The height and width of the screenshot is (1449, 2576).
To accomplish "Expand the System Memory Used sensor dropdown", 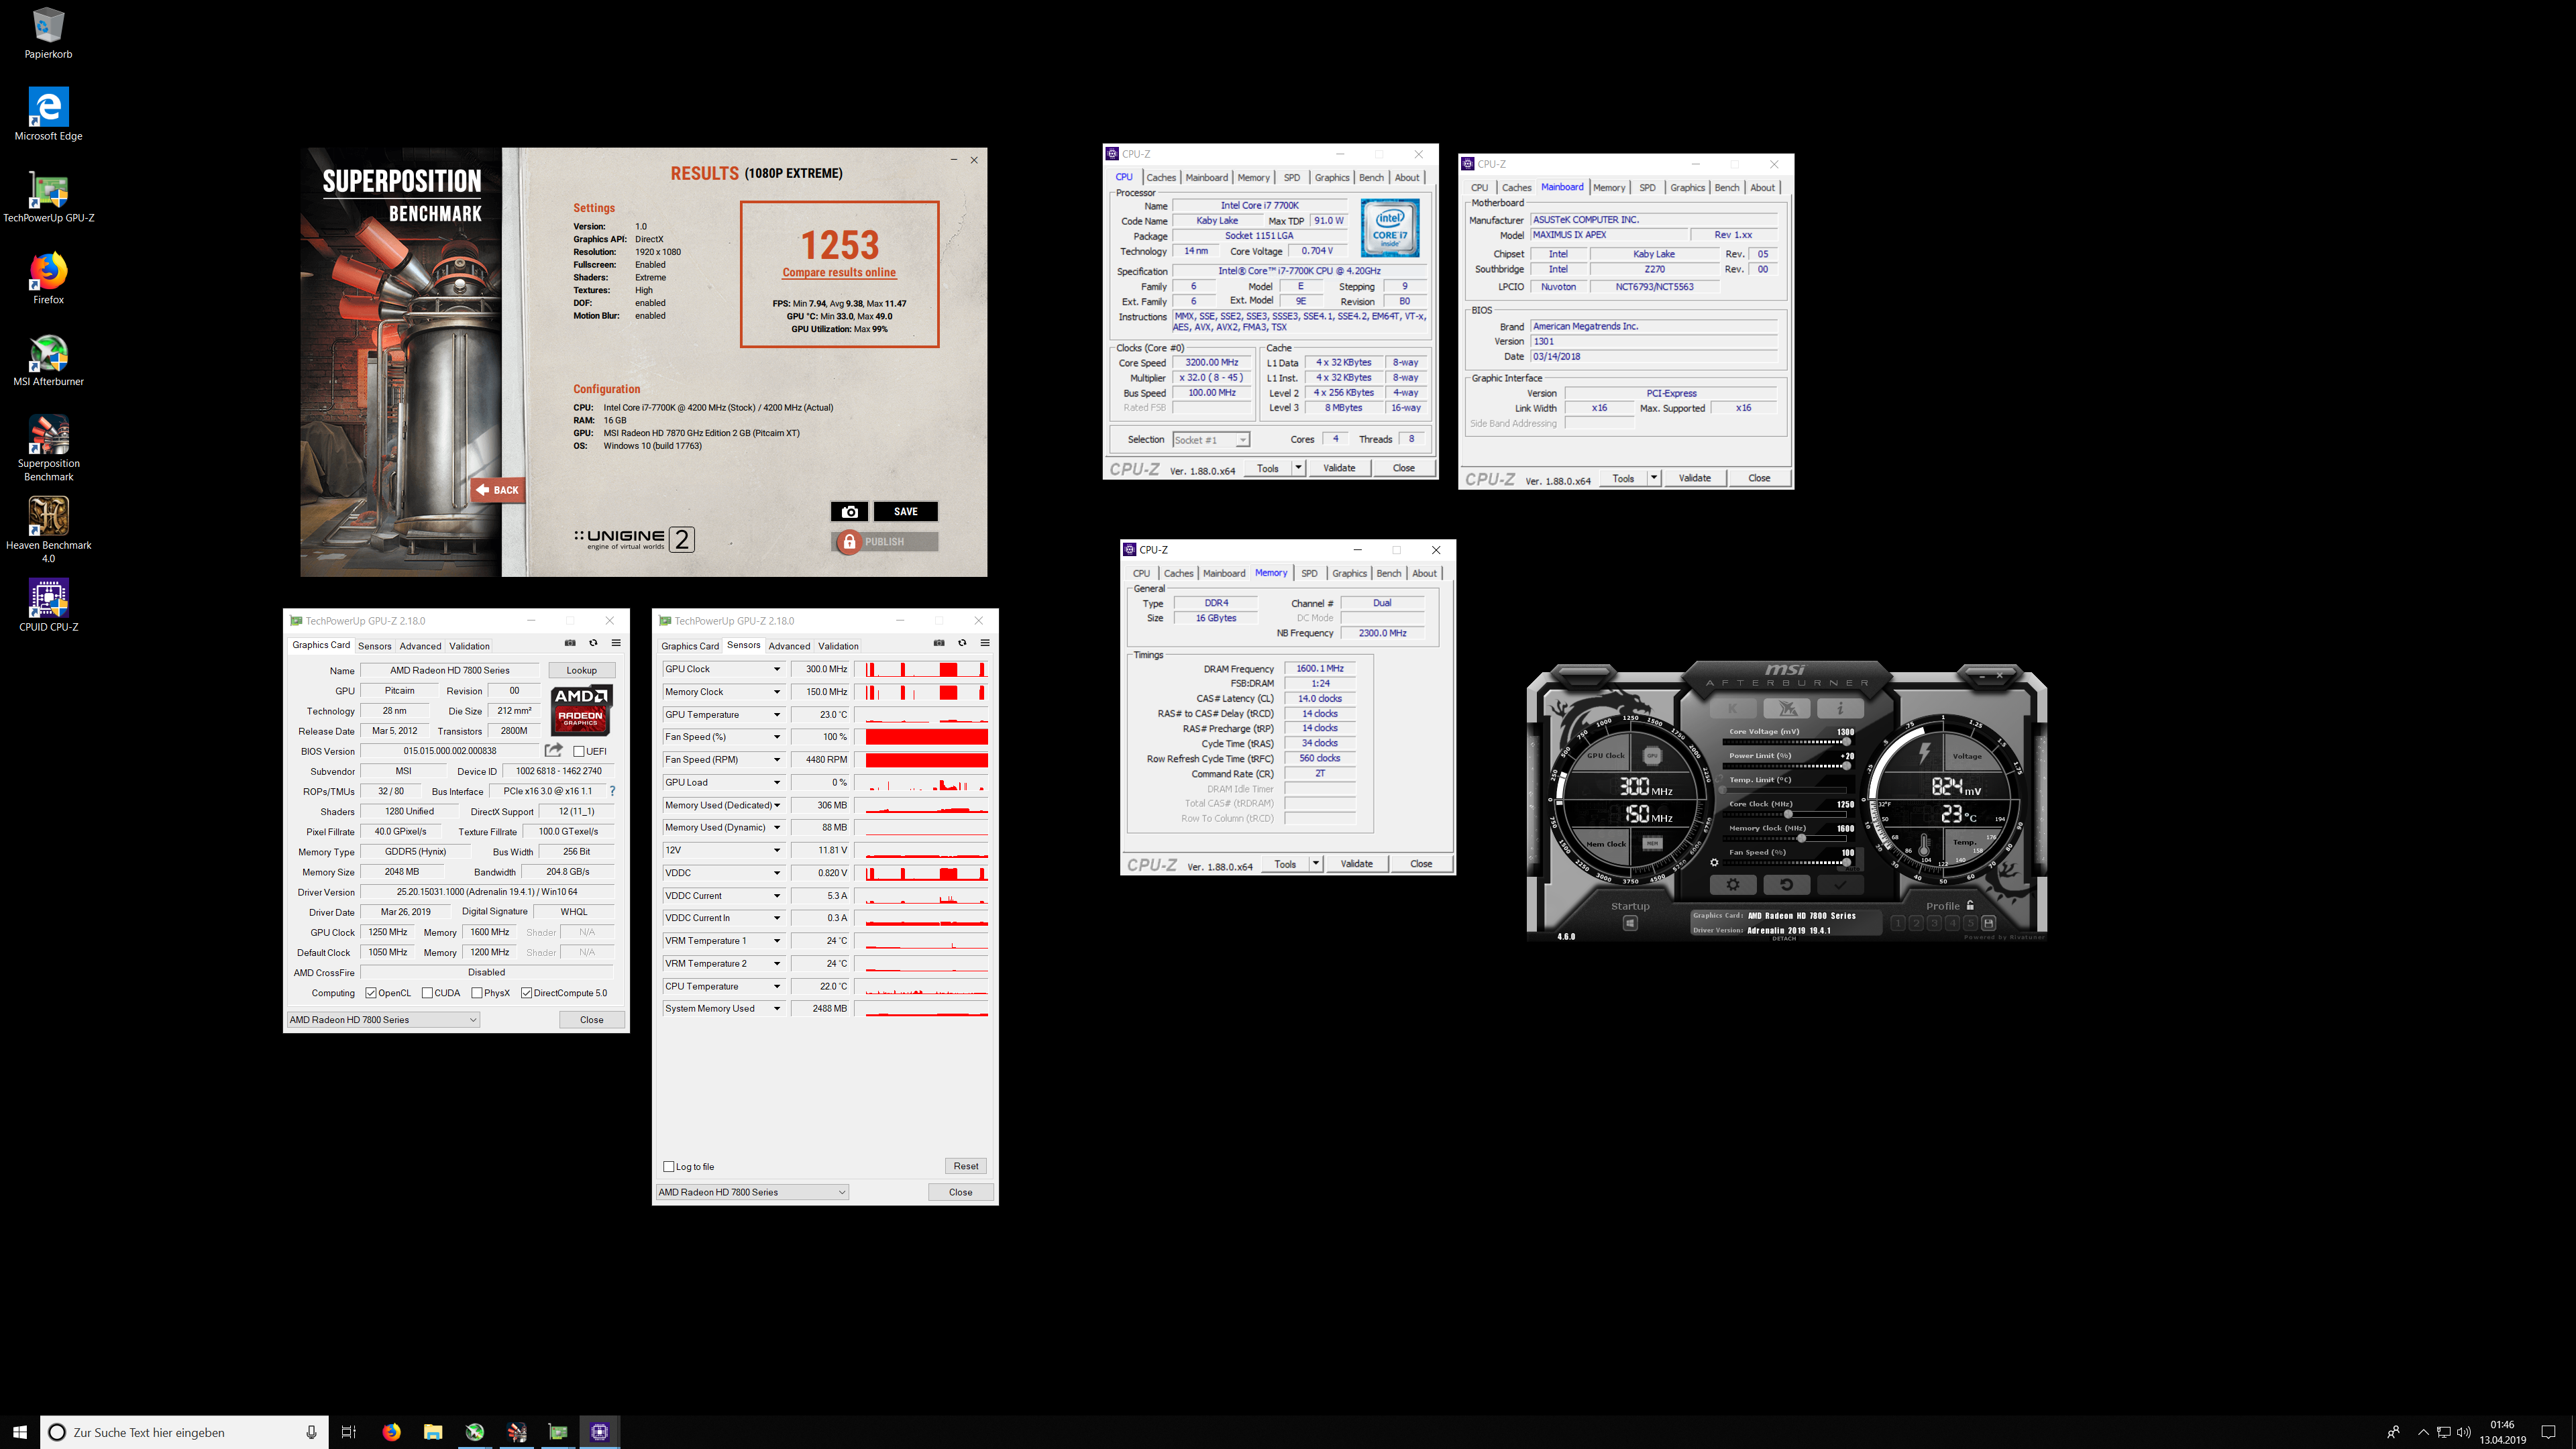I will point(776,1008).
